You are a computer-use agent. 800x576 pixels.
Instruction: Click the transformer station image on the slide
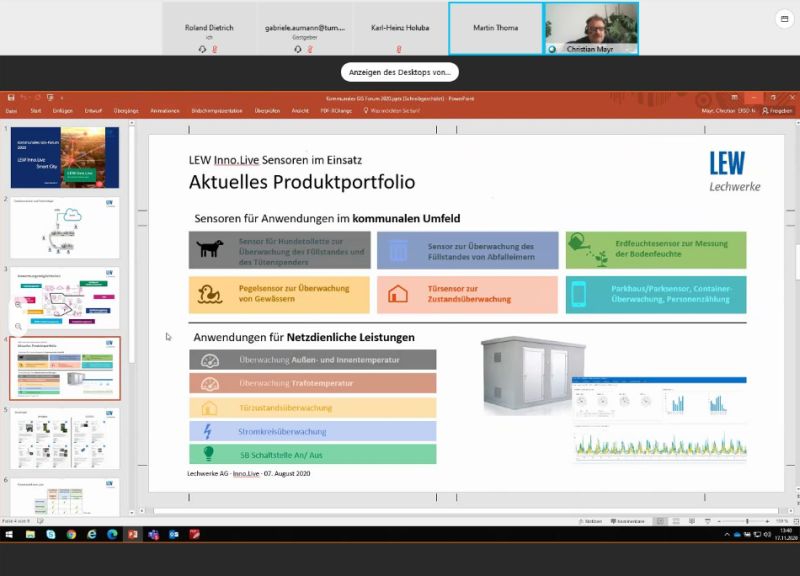point(534,375)
